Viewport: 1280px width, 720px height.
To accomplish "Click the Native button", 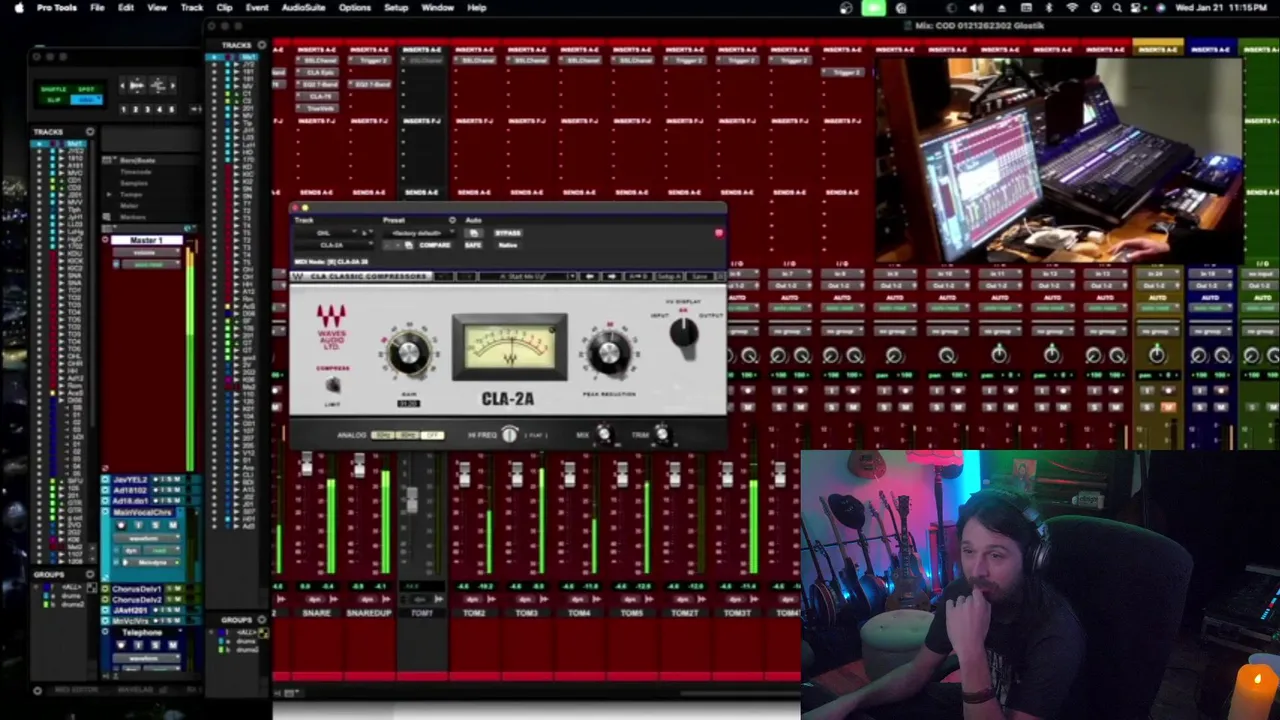I will pyautogui.click(x=508, y=245).
